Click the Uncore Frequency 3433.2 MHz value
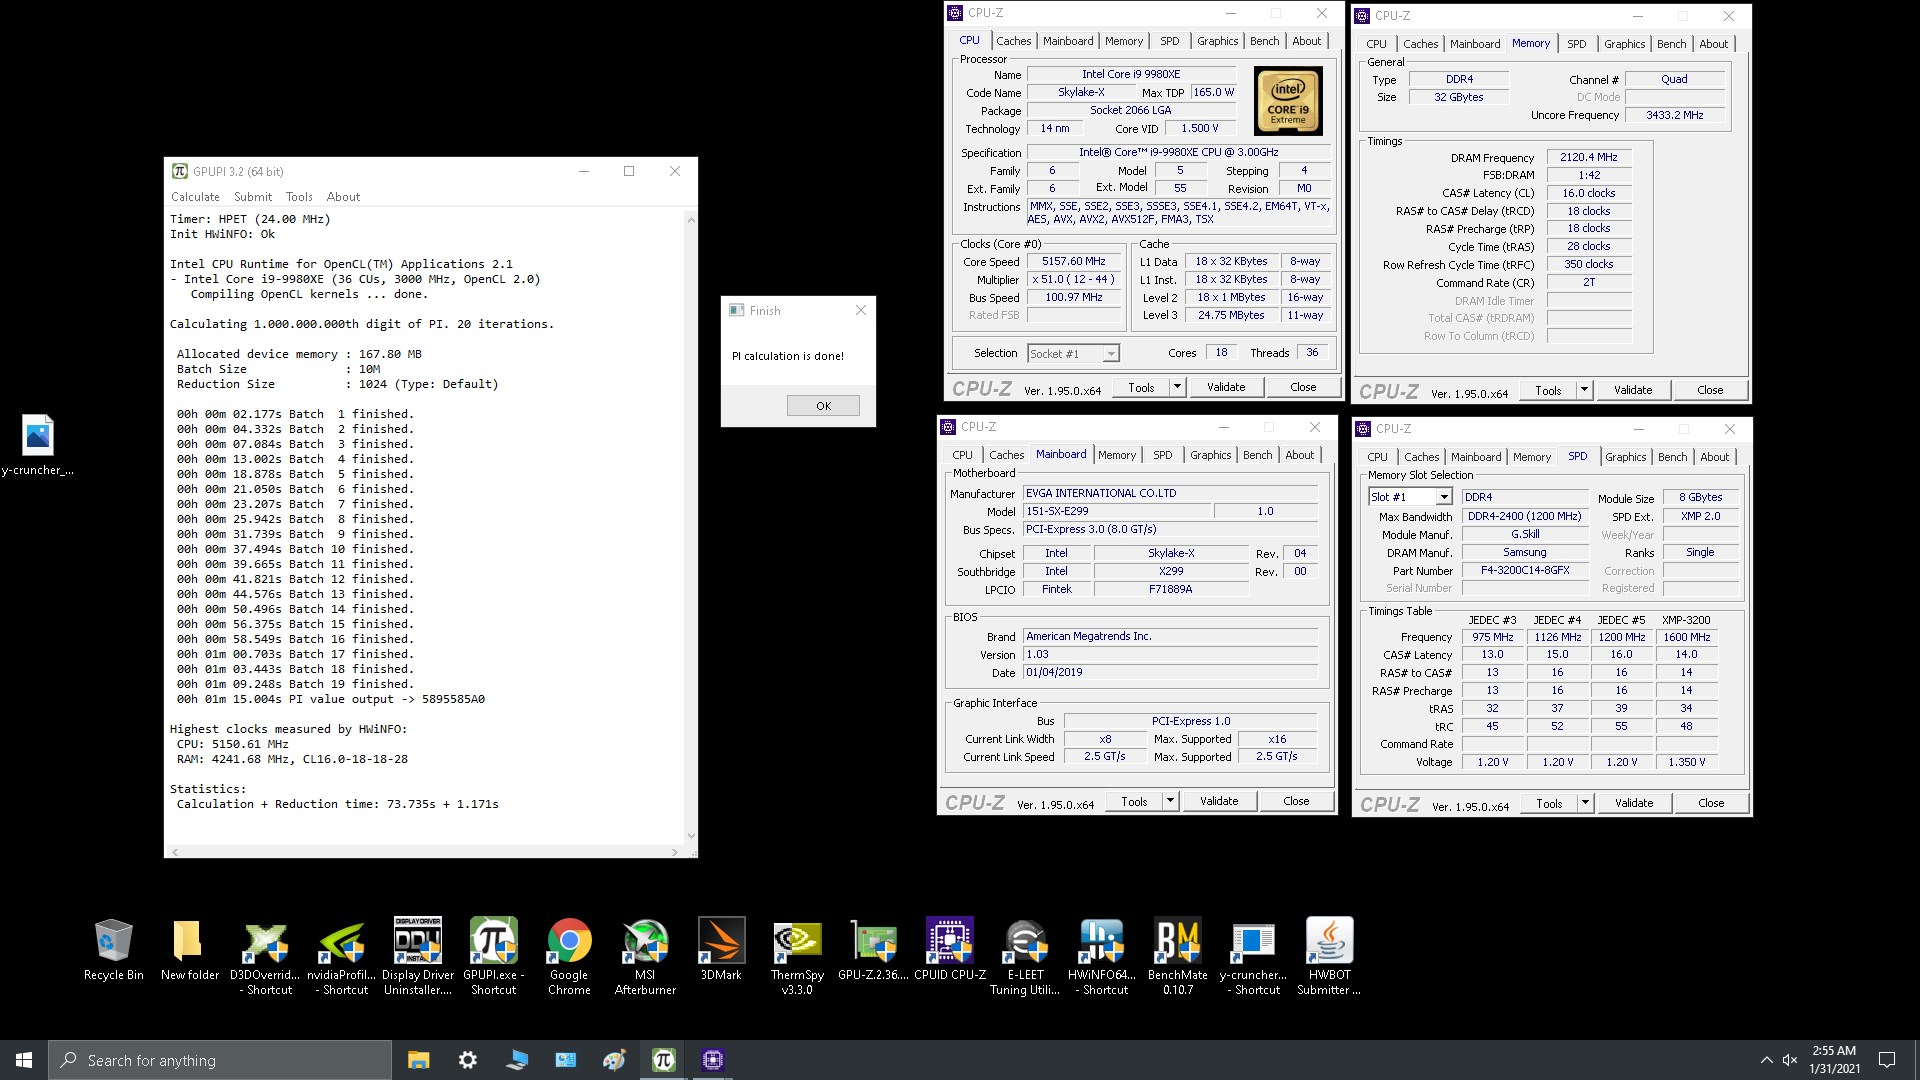The height and width of the screenshot is (1080, 1920). pyautogui.click(x=1675, y=116)
